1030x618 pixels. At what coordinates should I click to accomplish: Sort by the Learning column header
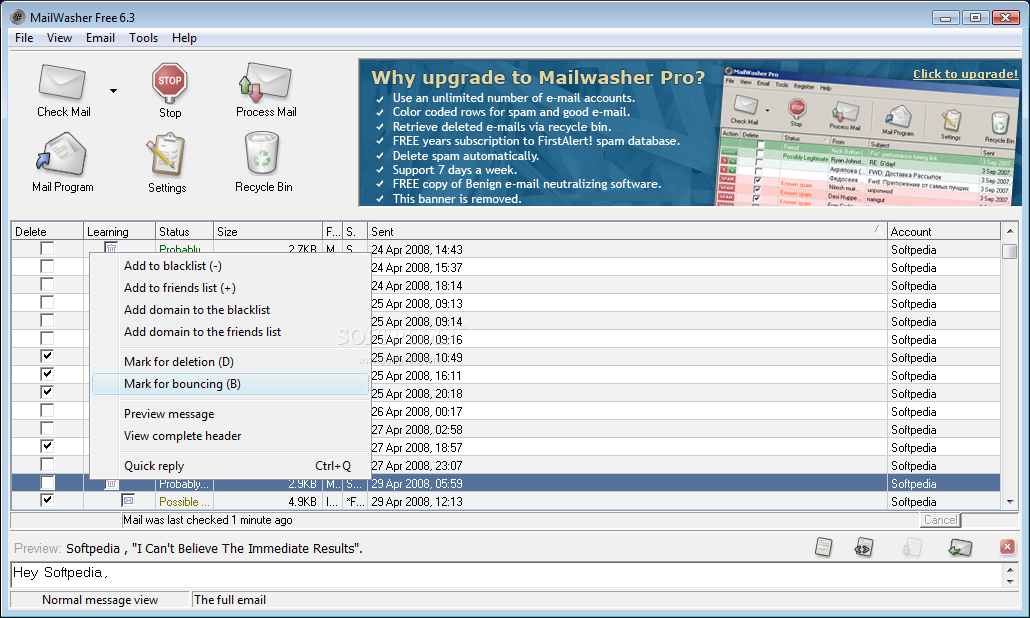coord(119,231)
